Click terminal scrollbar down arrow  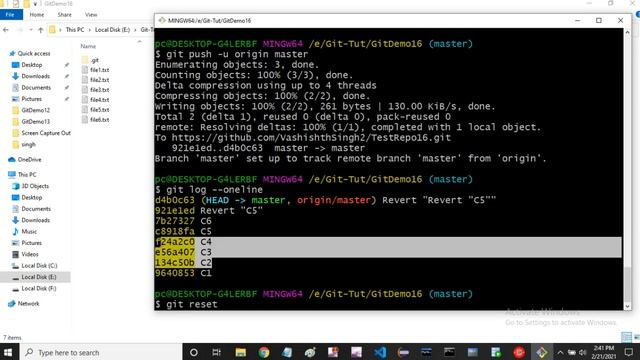click(627, 306)
